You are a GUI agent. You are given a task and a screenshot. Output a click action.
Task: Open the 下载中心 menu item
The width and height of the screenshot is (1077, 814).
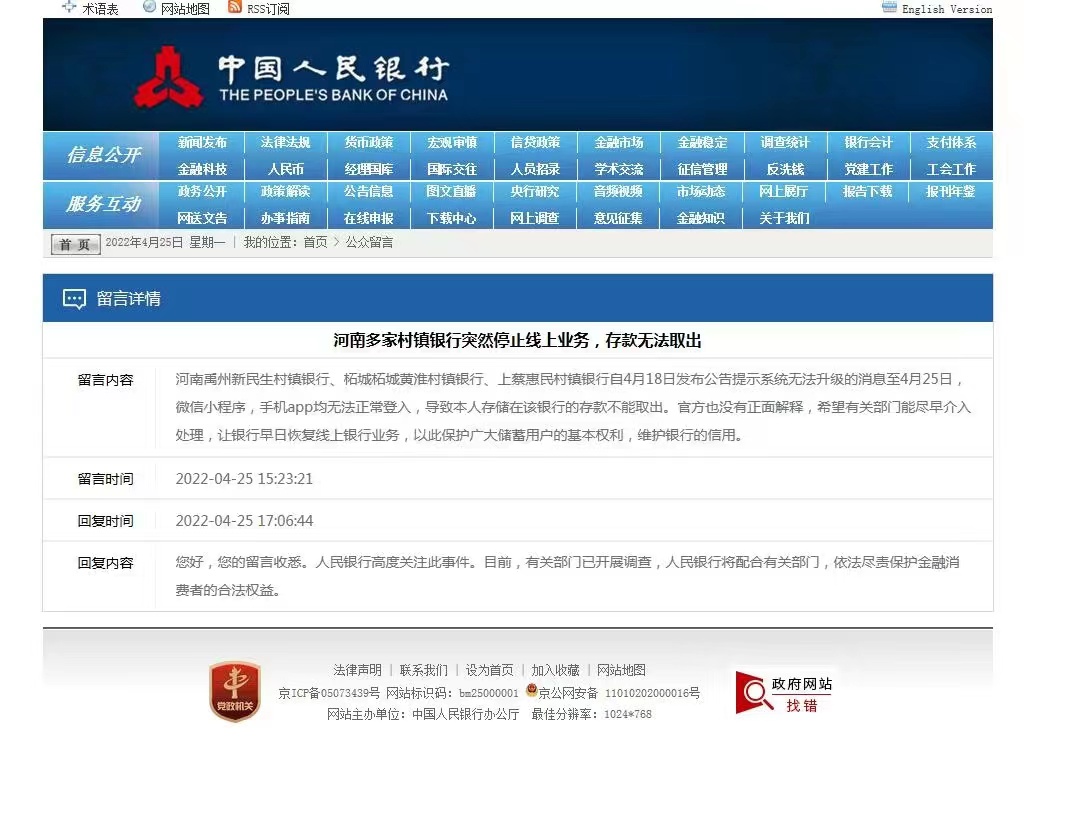(452, 218)
